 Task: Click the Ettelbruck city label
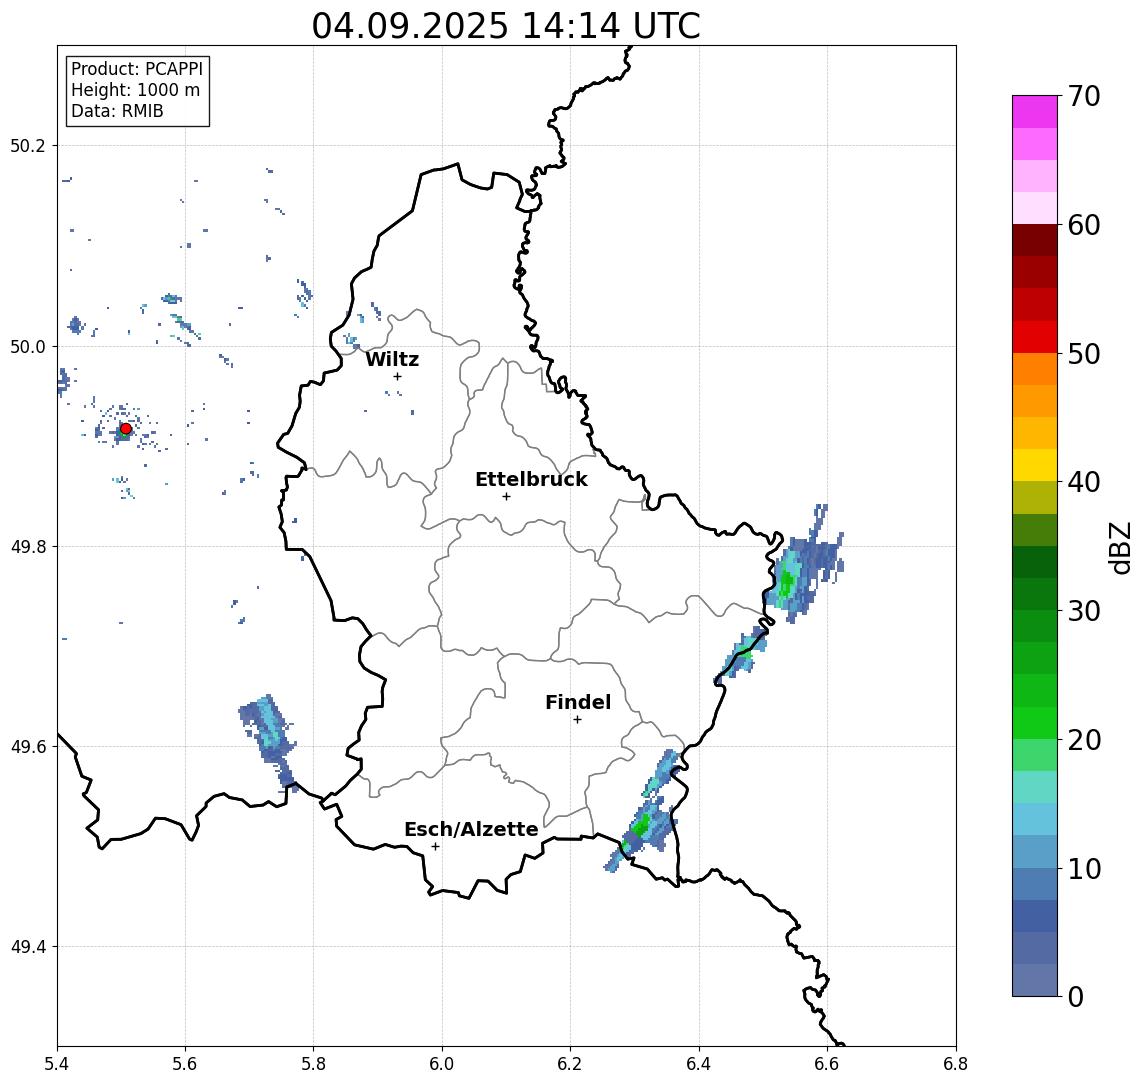click(531, 479)
